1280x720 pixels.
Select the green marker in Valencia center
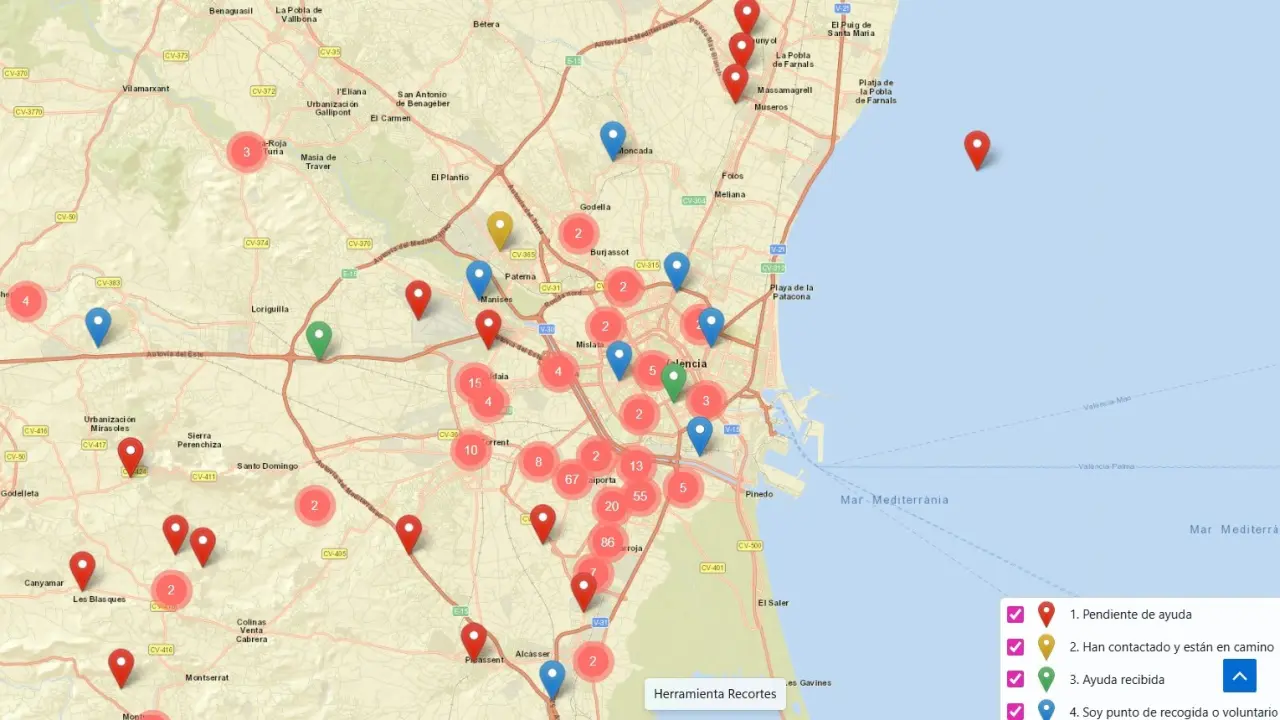674,380
